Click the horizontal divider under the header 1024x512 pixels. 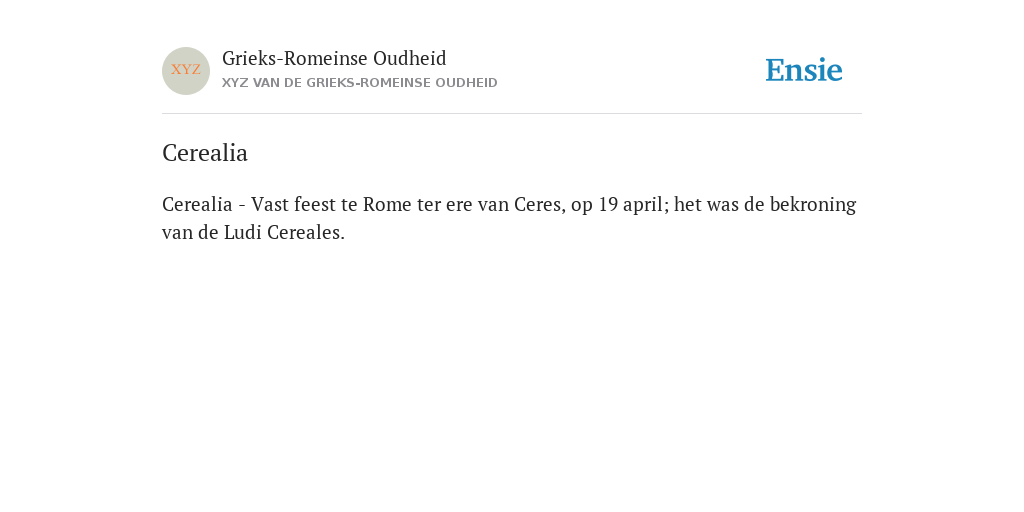click(x=512, y=114)
